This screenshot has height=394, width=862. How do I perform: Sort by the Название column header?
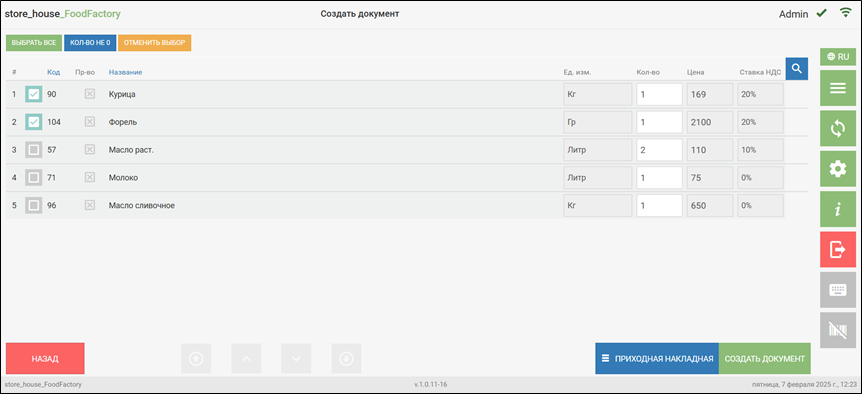point(125,73)
